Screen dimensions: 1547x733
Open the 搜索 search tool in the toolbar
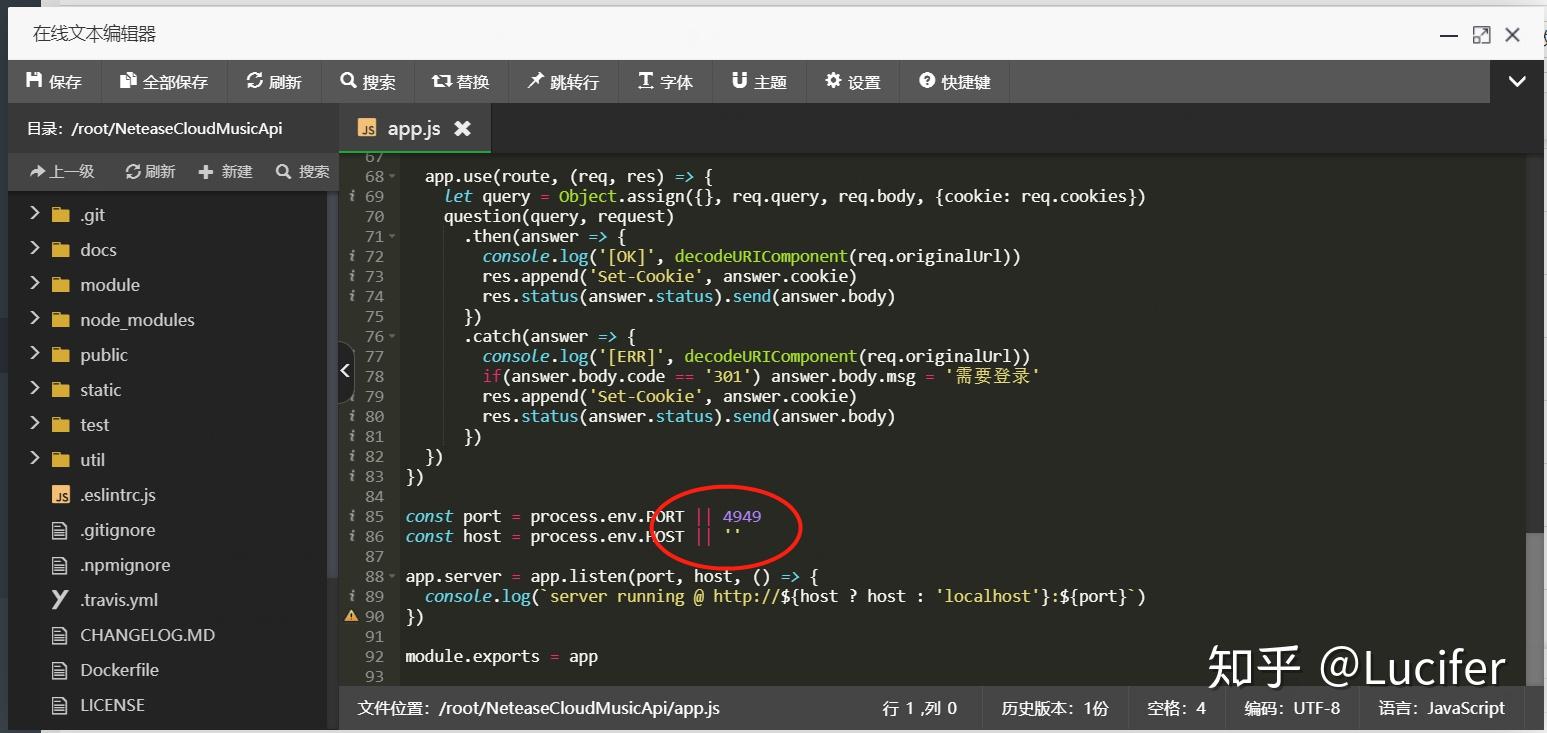pos(369,81)
